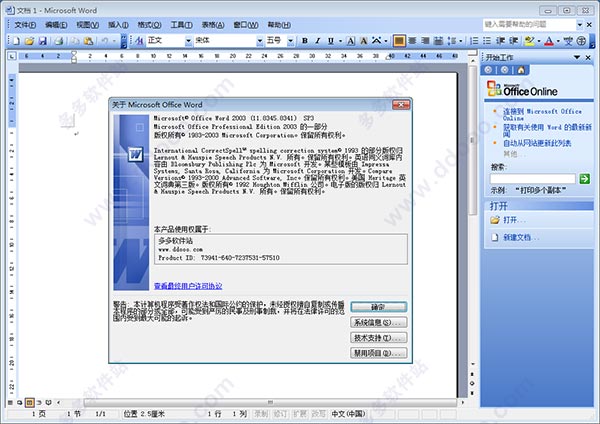
Task: Click the 打开... link in task pane
Action: [x=514, y=220]
